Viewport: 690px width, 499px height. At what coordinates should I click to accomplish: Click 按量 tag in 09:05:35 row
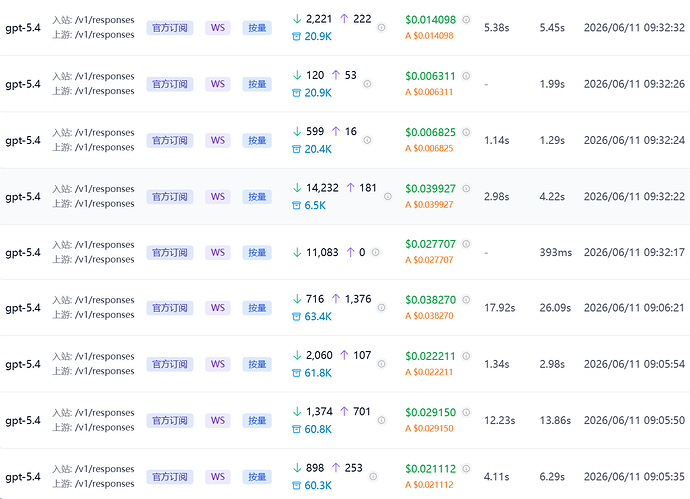pyautogui.click(x=257, y=477)
